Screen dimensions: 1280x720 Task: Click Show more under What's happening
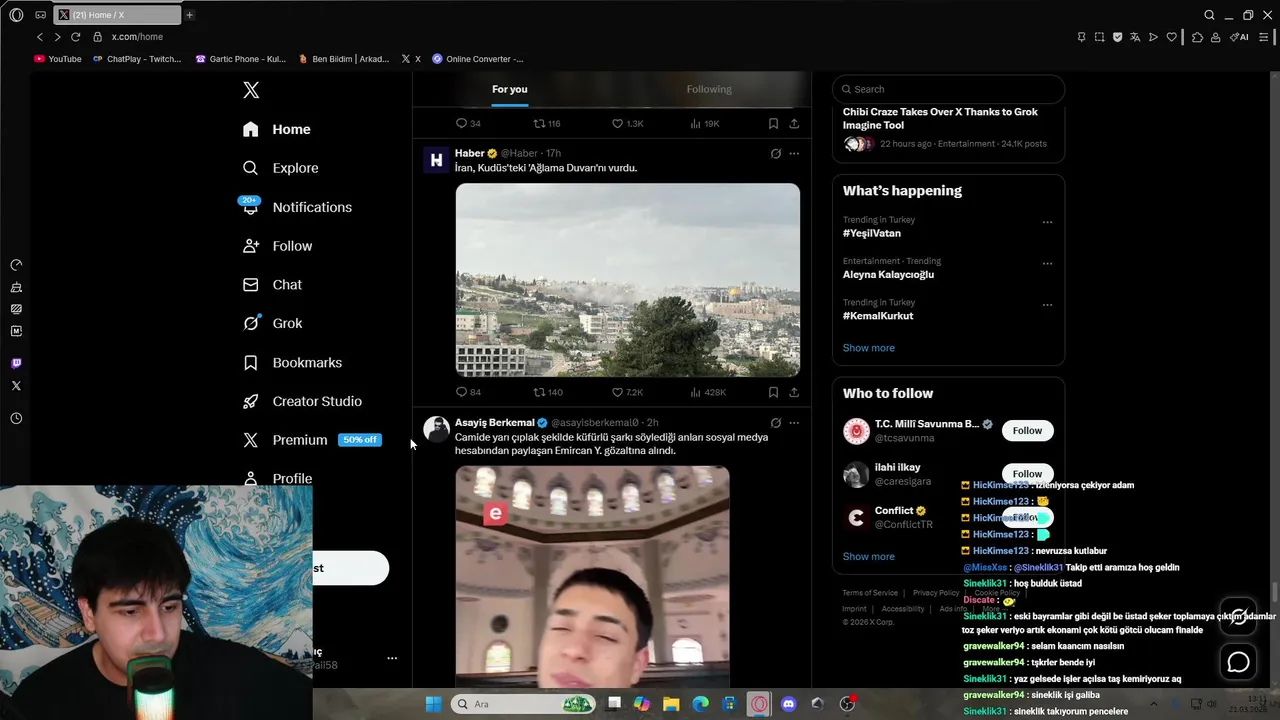[x=869, y=348]
